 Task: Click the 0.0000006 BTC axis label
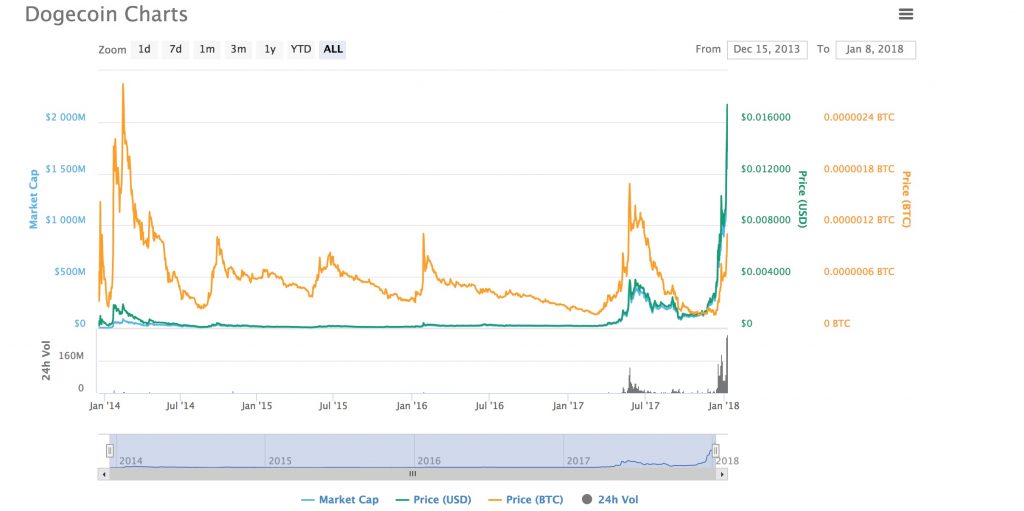(859, 272)
